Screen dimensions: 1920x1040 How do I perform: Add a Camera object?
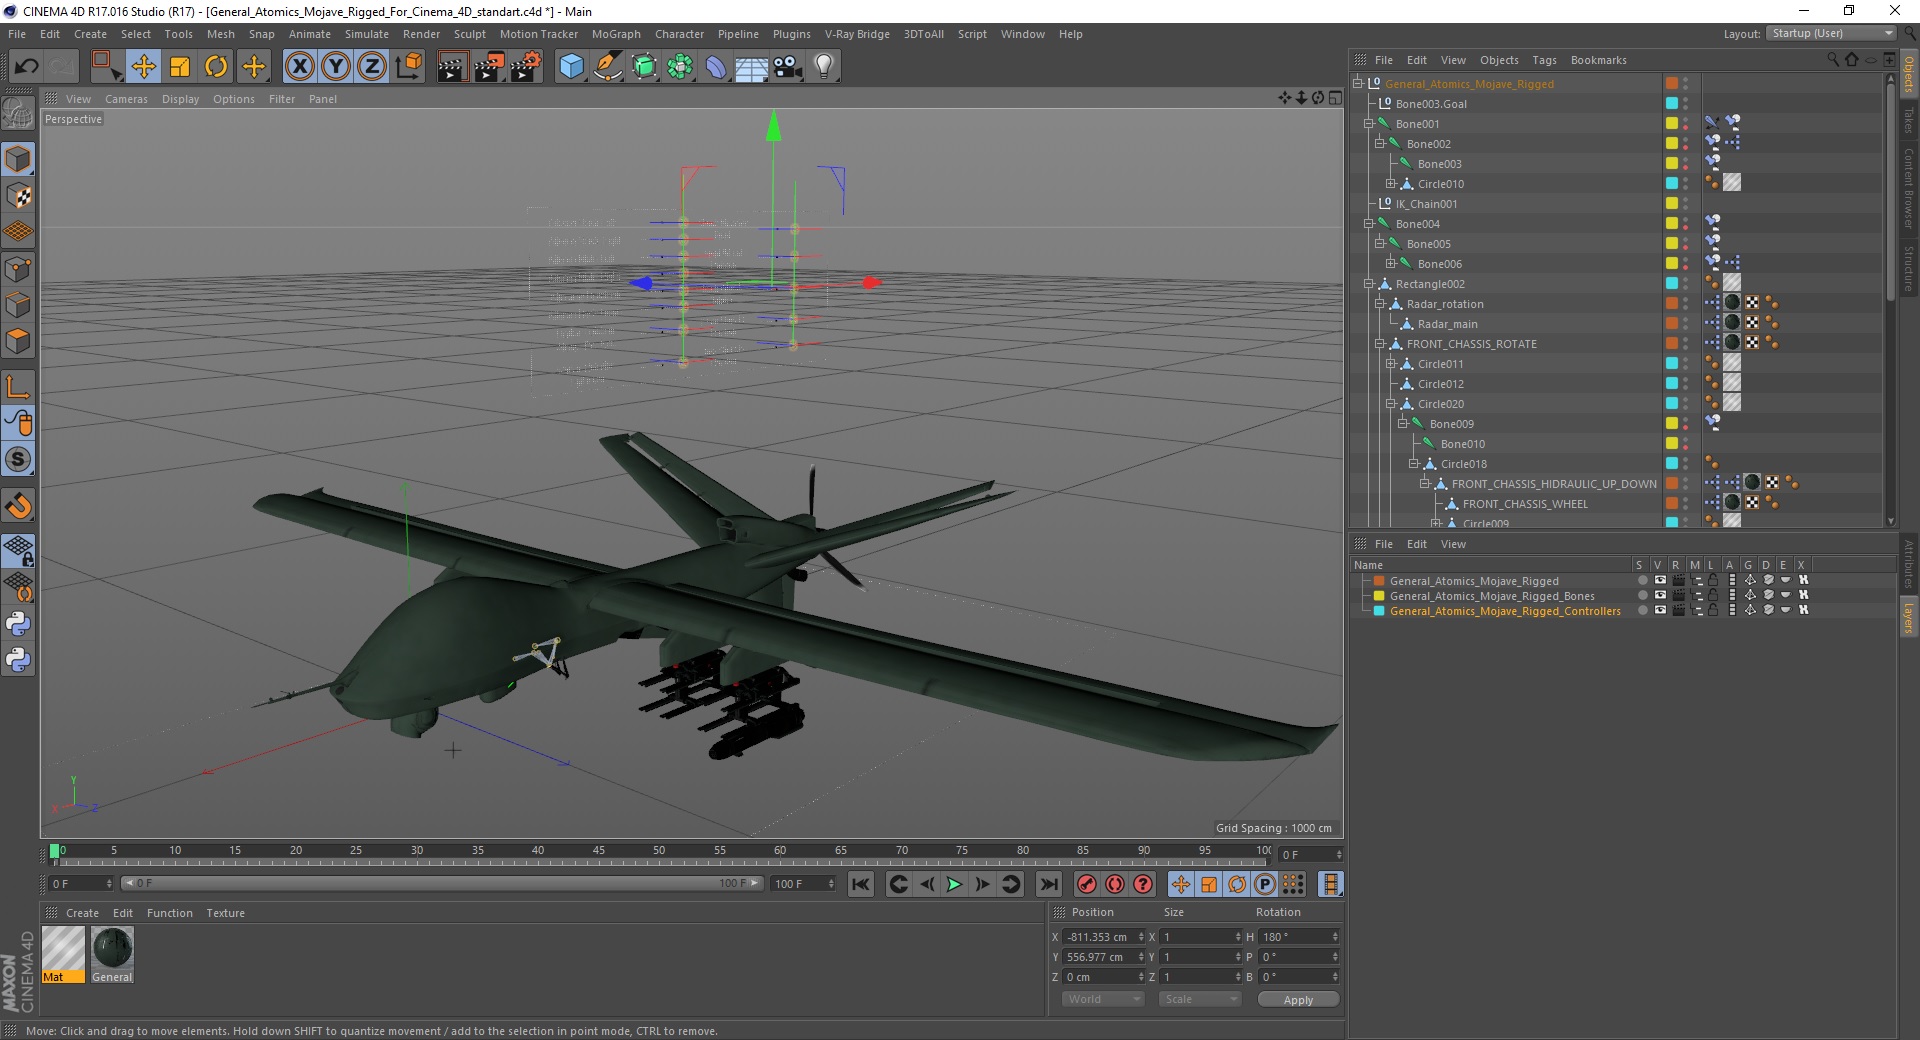(x=788, y=67)
